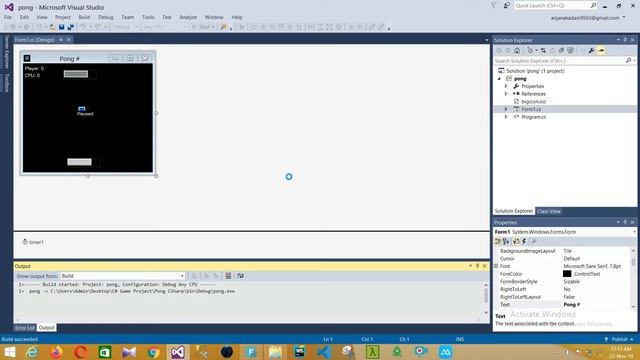Click the Save All toolbar icon
This screenshot has width=640, height=360.
click(x=71, y=27)
